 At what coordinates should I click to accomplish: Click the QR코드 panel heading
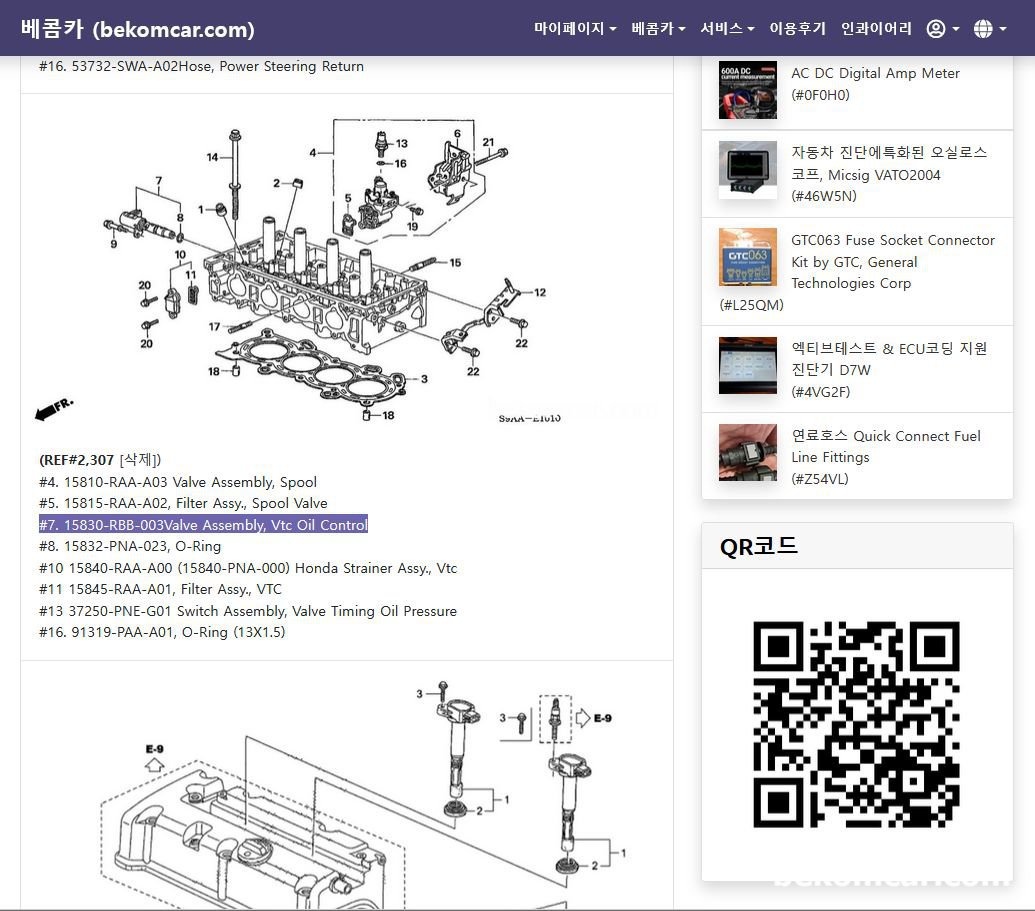point(758,546)
